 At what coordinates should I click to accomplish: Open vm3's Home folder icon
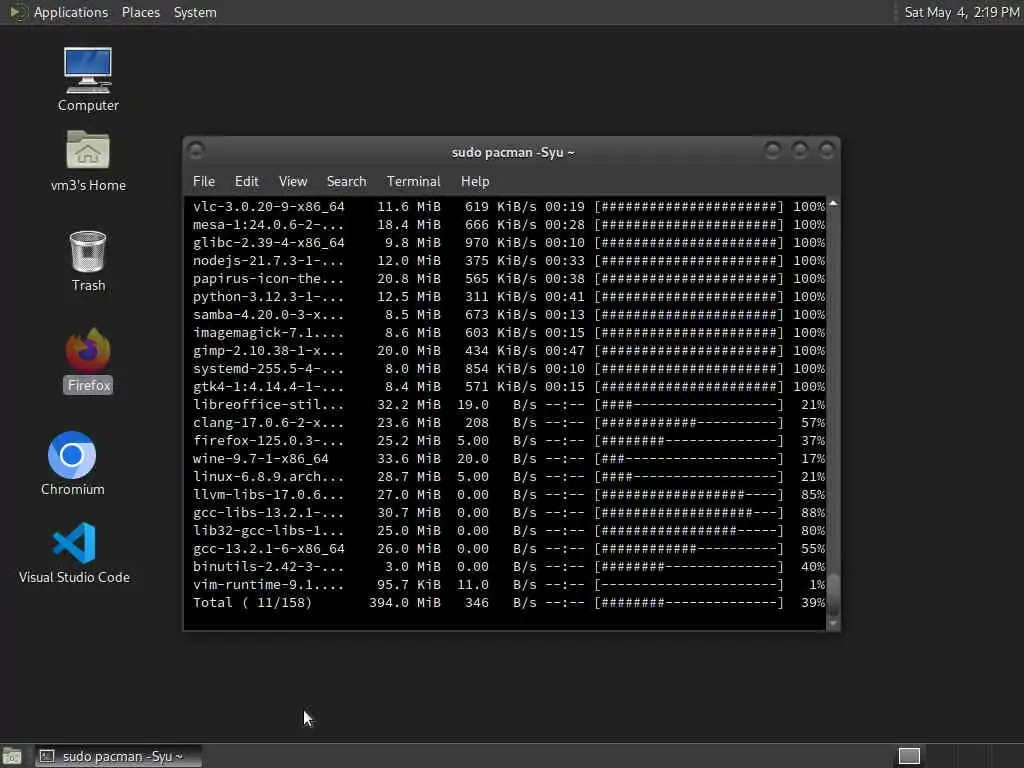click(88, 161)
